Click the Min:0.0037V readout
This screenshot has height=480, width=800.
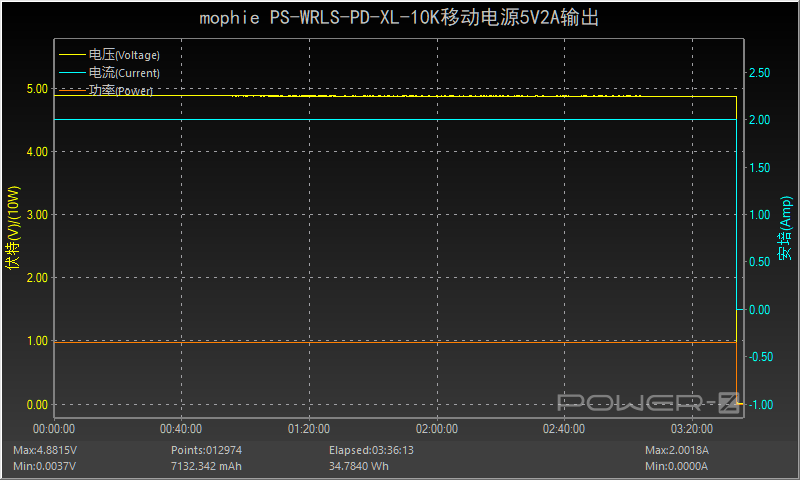click(x=44, y=466)
